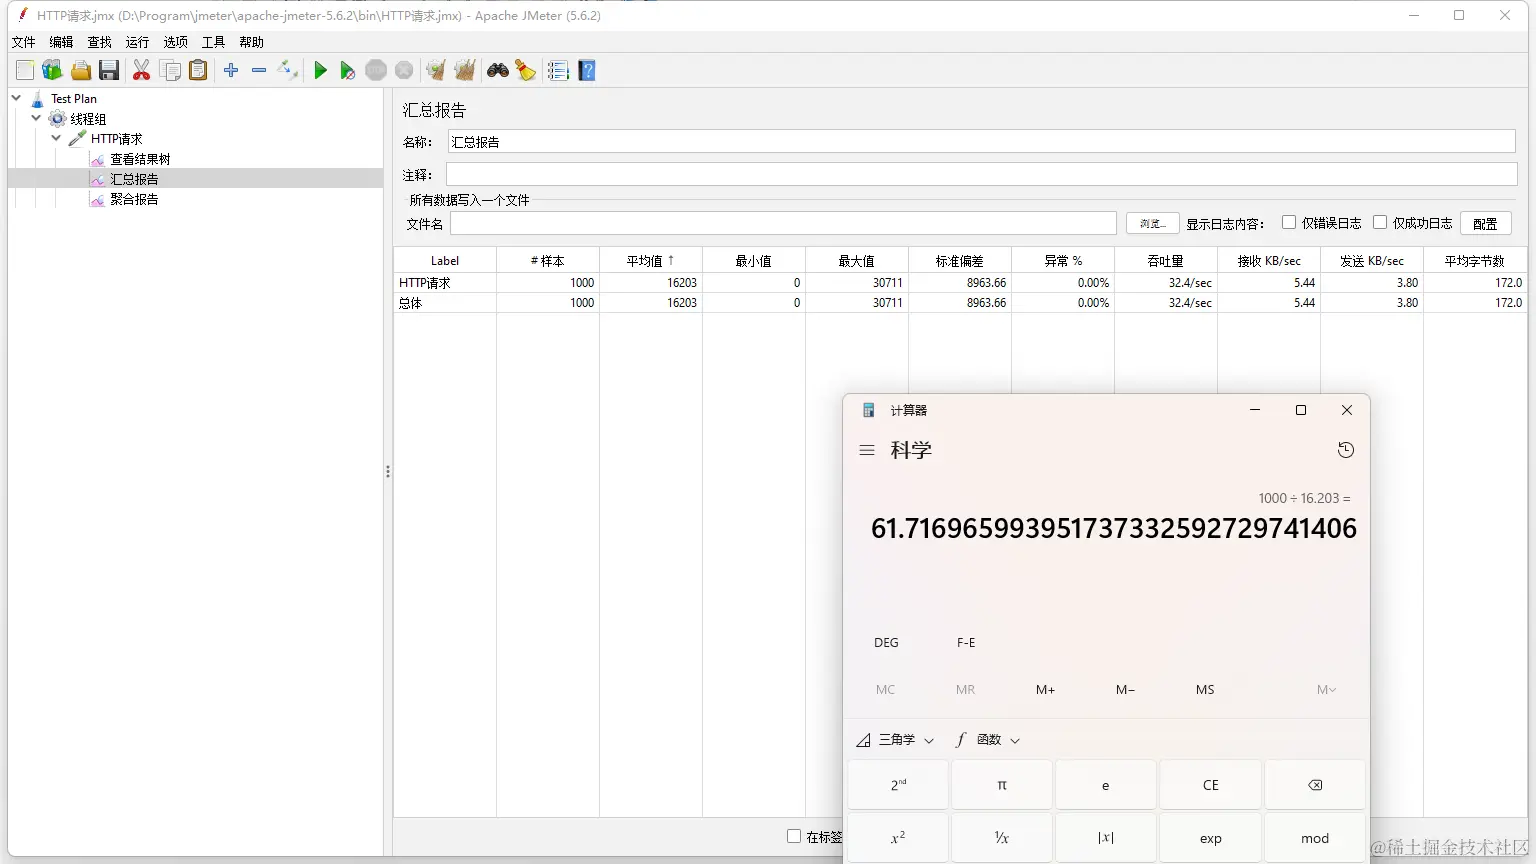The image size is (1536, 864).
Task: Click the M+ memory key in Calculator
Action: [x=1045, y=690]
